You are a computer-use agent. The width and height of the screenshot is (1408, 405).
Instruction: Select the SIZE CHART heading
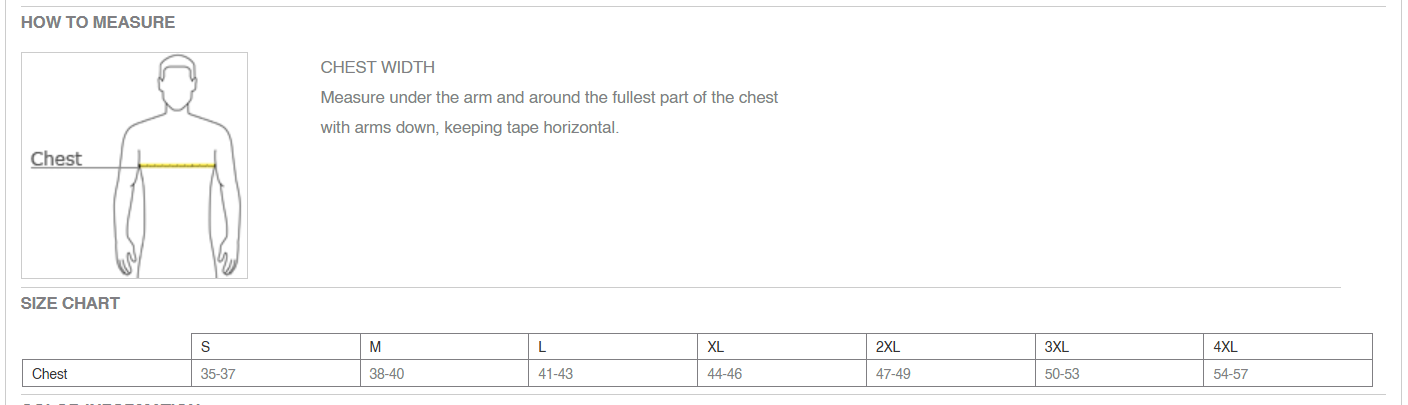click(70, 303)
